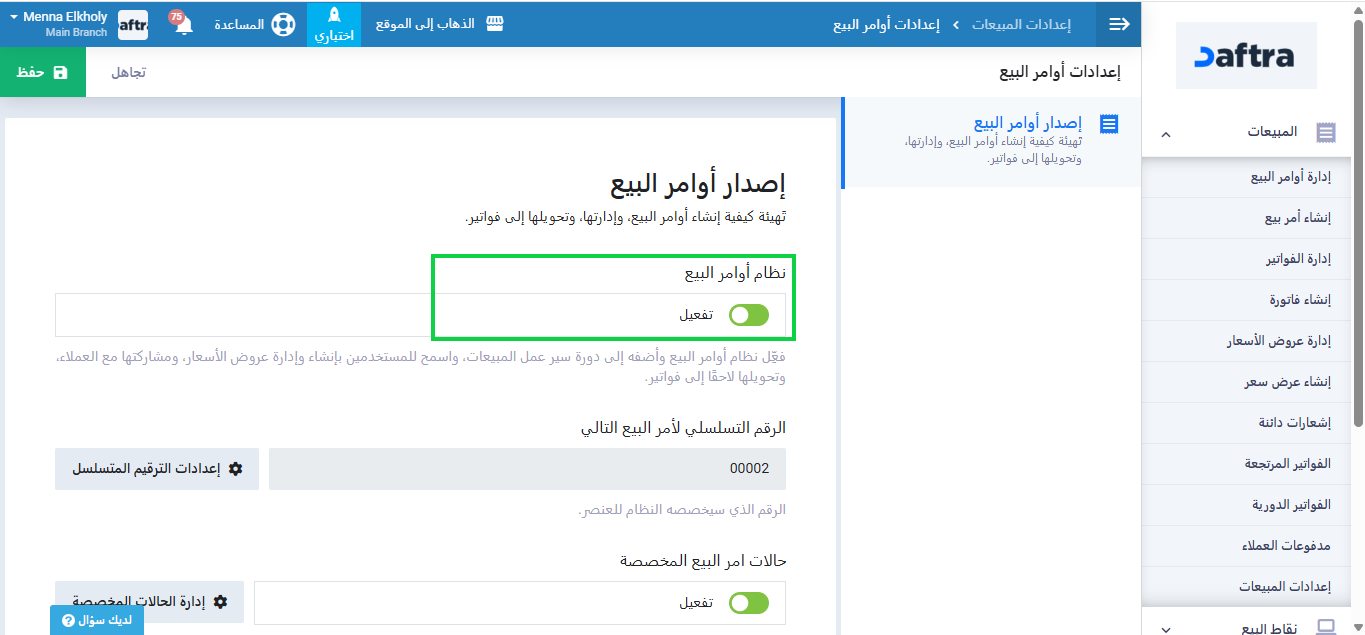1365x635 pixels.
Task: Open the Help lifebuoy icon
Action: click(283, 24)
